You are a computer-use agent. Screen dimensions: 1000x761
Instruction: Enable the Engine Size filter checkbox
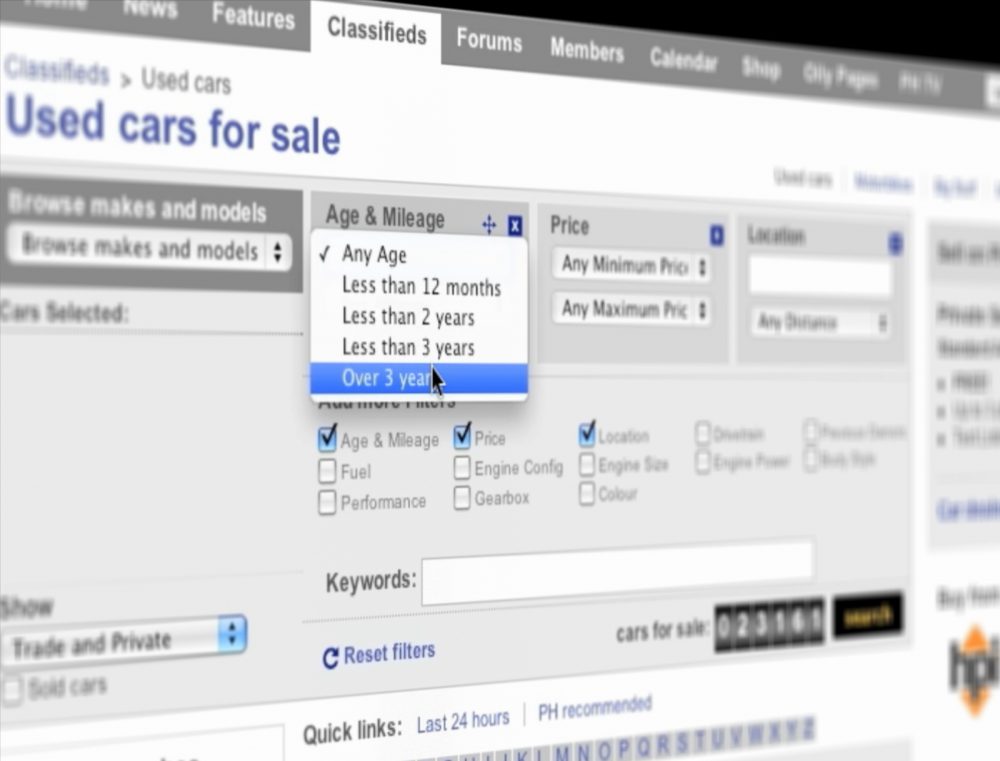tap(587, 464)
